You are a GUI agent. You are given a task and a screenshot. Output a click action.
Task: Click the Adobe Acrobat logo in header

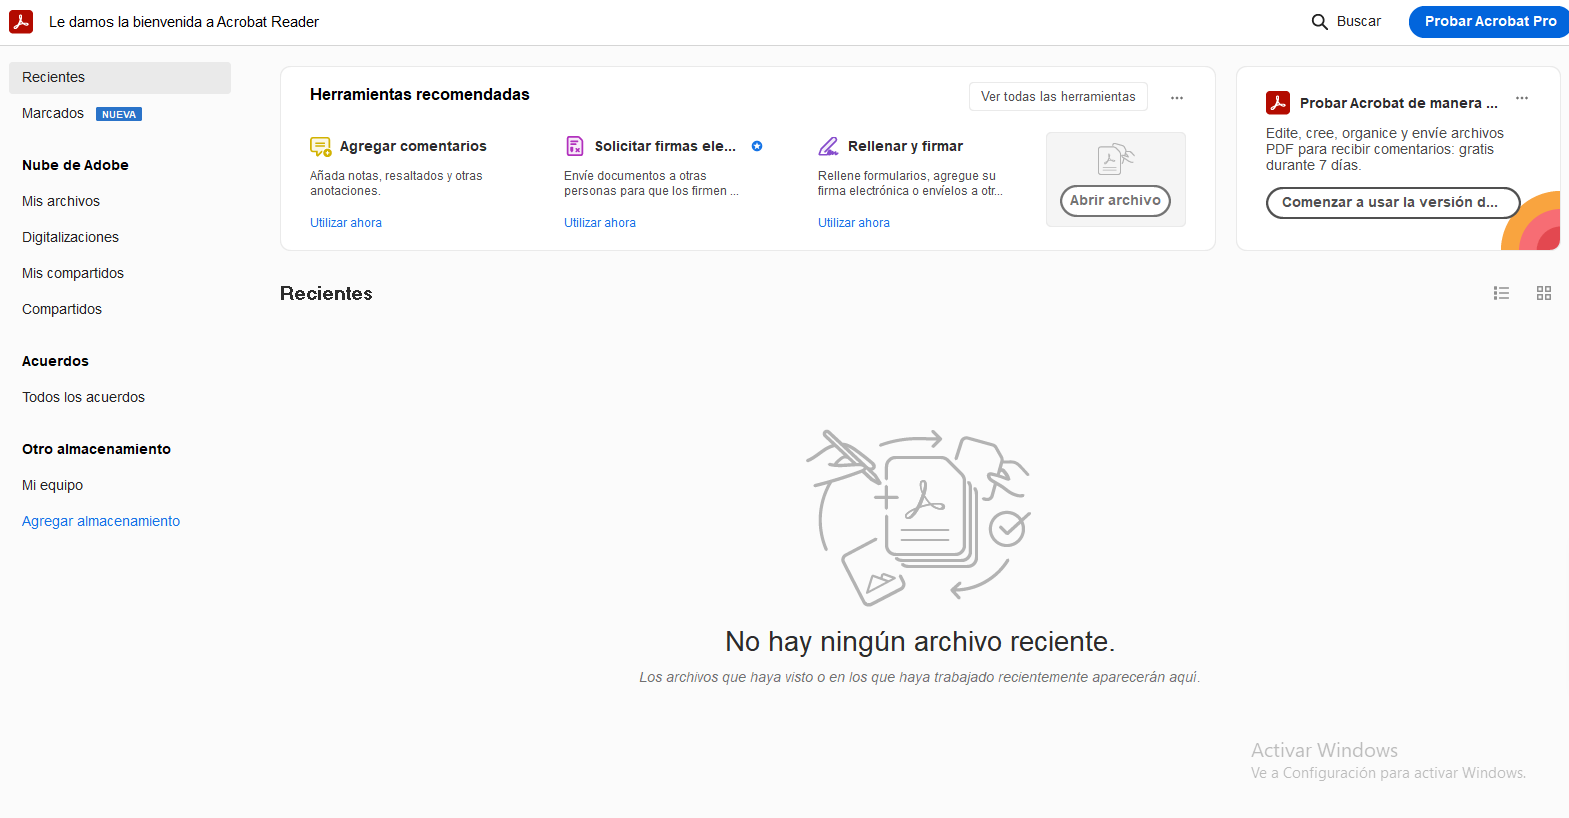(21, 22)
